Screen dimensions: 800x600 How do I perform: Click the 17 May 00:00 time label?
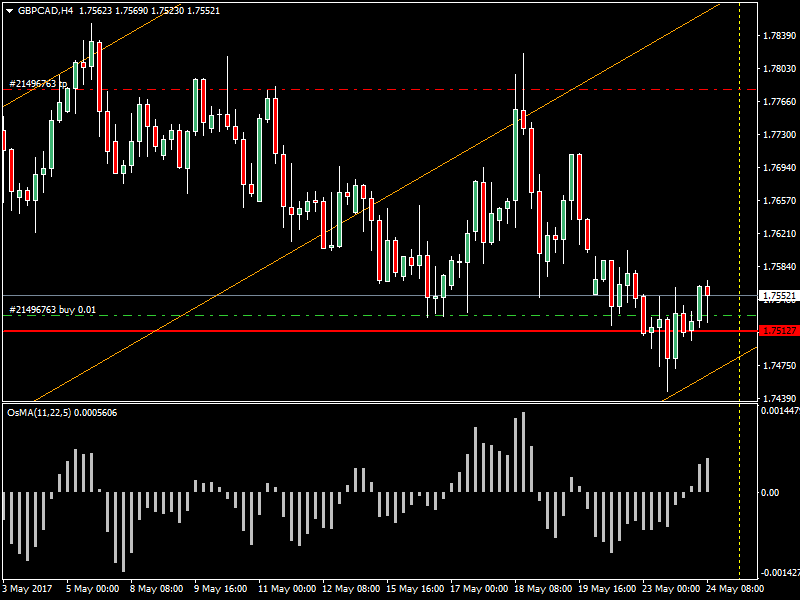coord(479,588)
